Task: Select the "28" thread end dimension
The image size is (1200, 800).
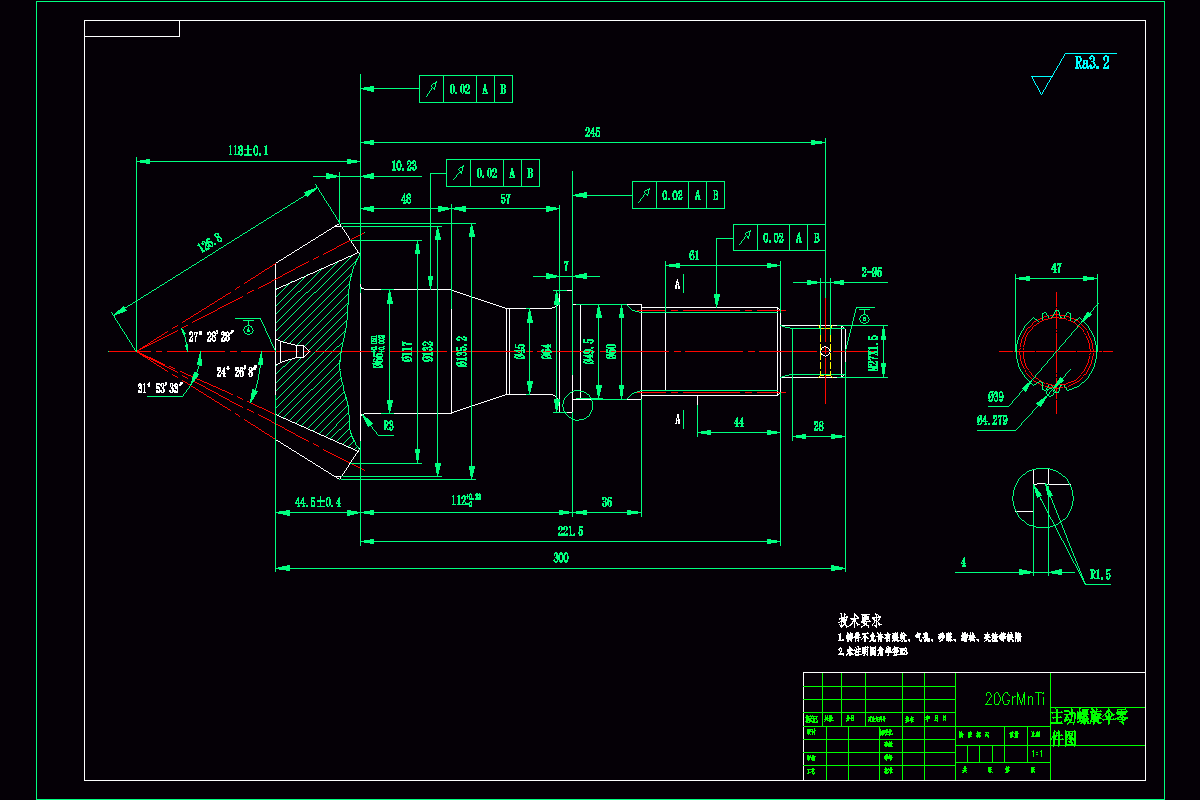Action: (x=817, y=427)
